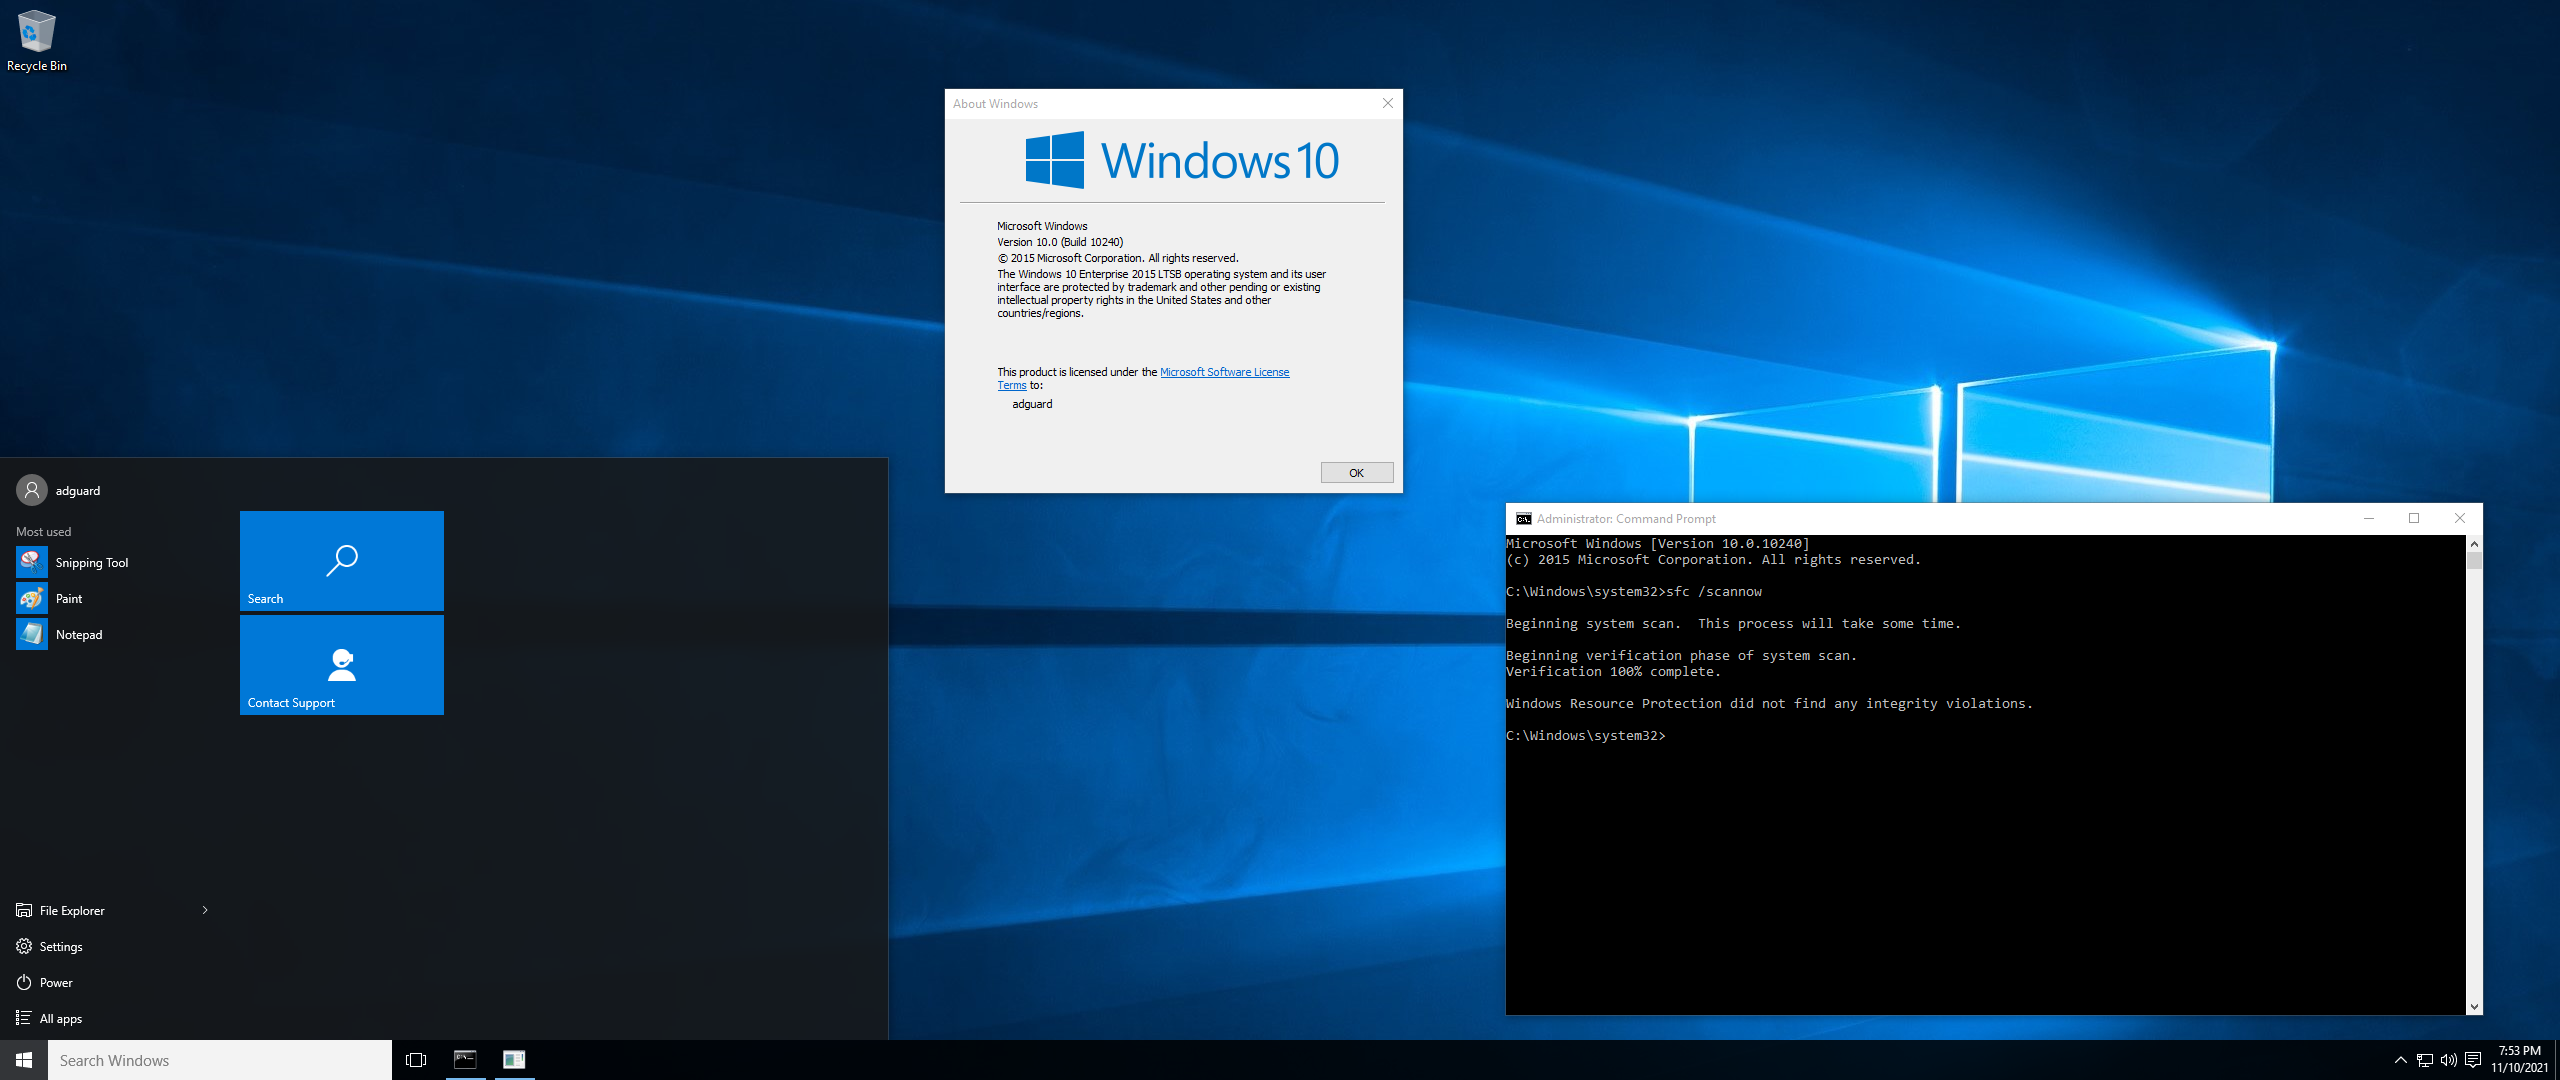Open volume control tray icon
This screenshot has width=2560, height=1080.
(x=2449, y=1060)
